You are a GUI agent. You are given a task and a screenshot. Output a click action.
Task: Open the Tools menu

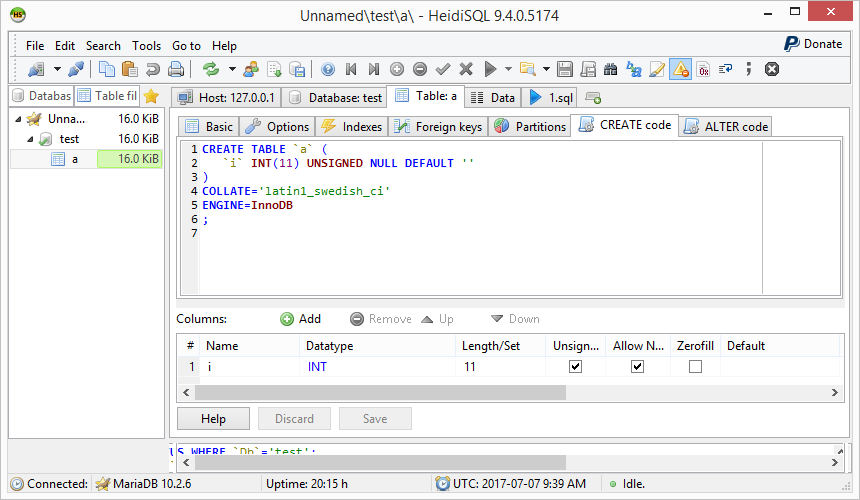tap(146, 45)
